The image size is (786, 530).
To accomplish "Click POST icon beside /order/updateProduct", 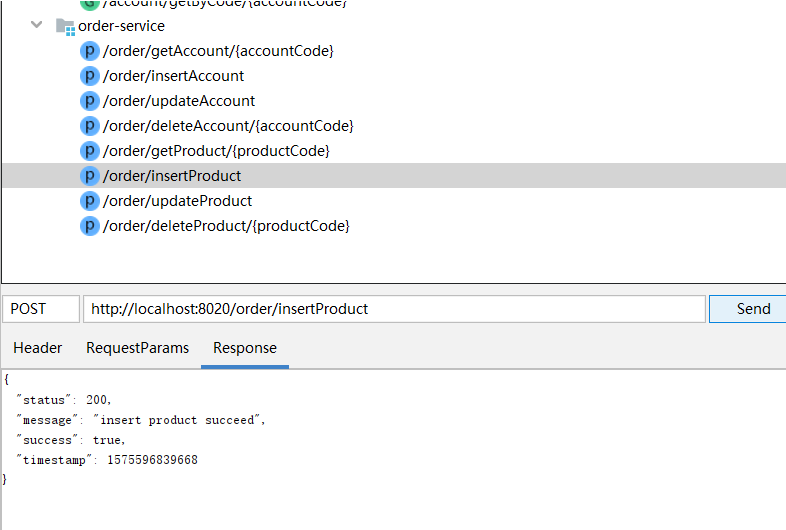I will [x=90, y=201].
